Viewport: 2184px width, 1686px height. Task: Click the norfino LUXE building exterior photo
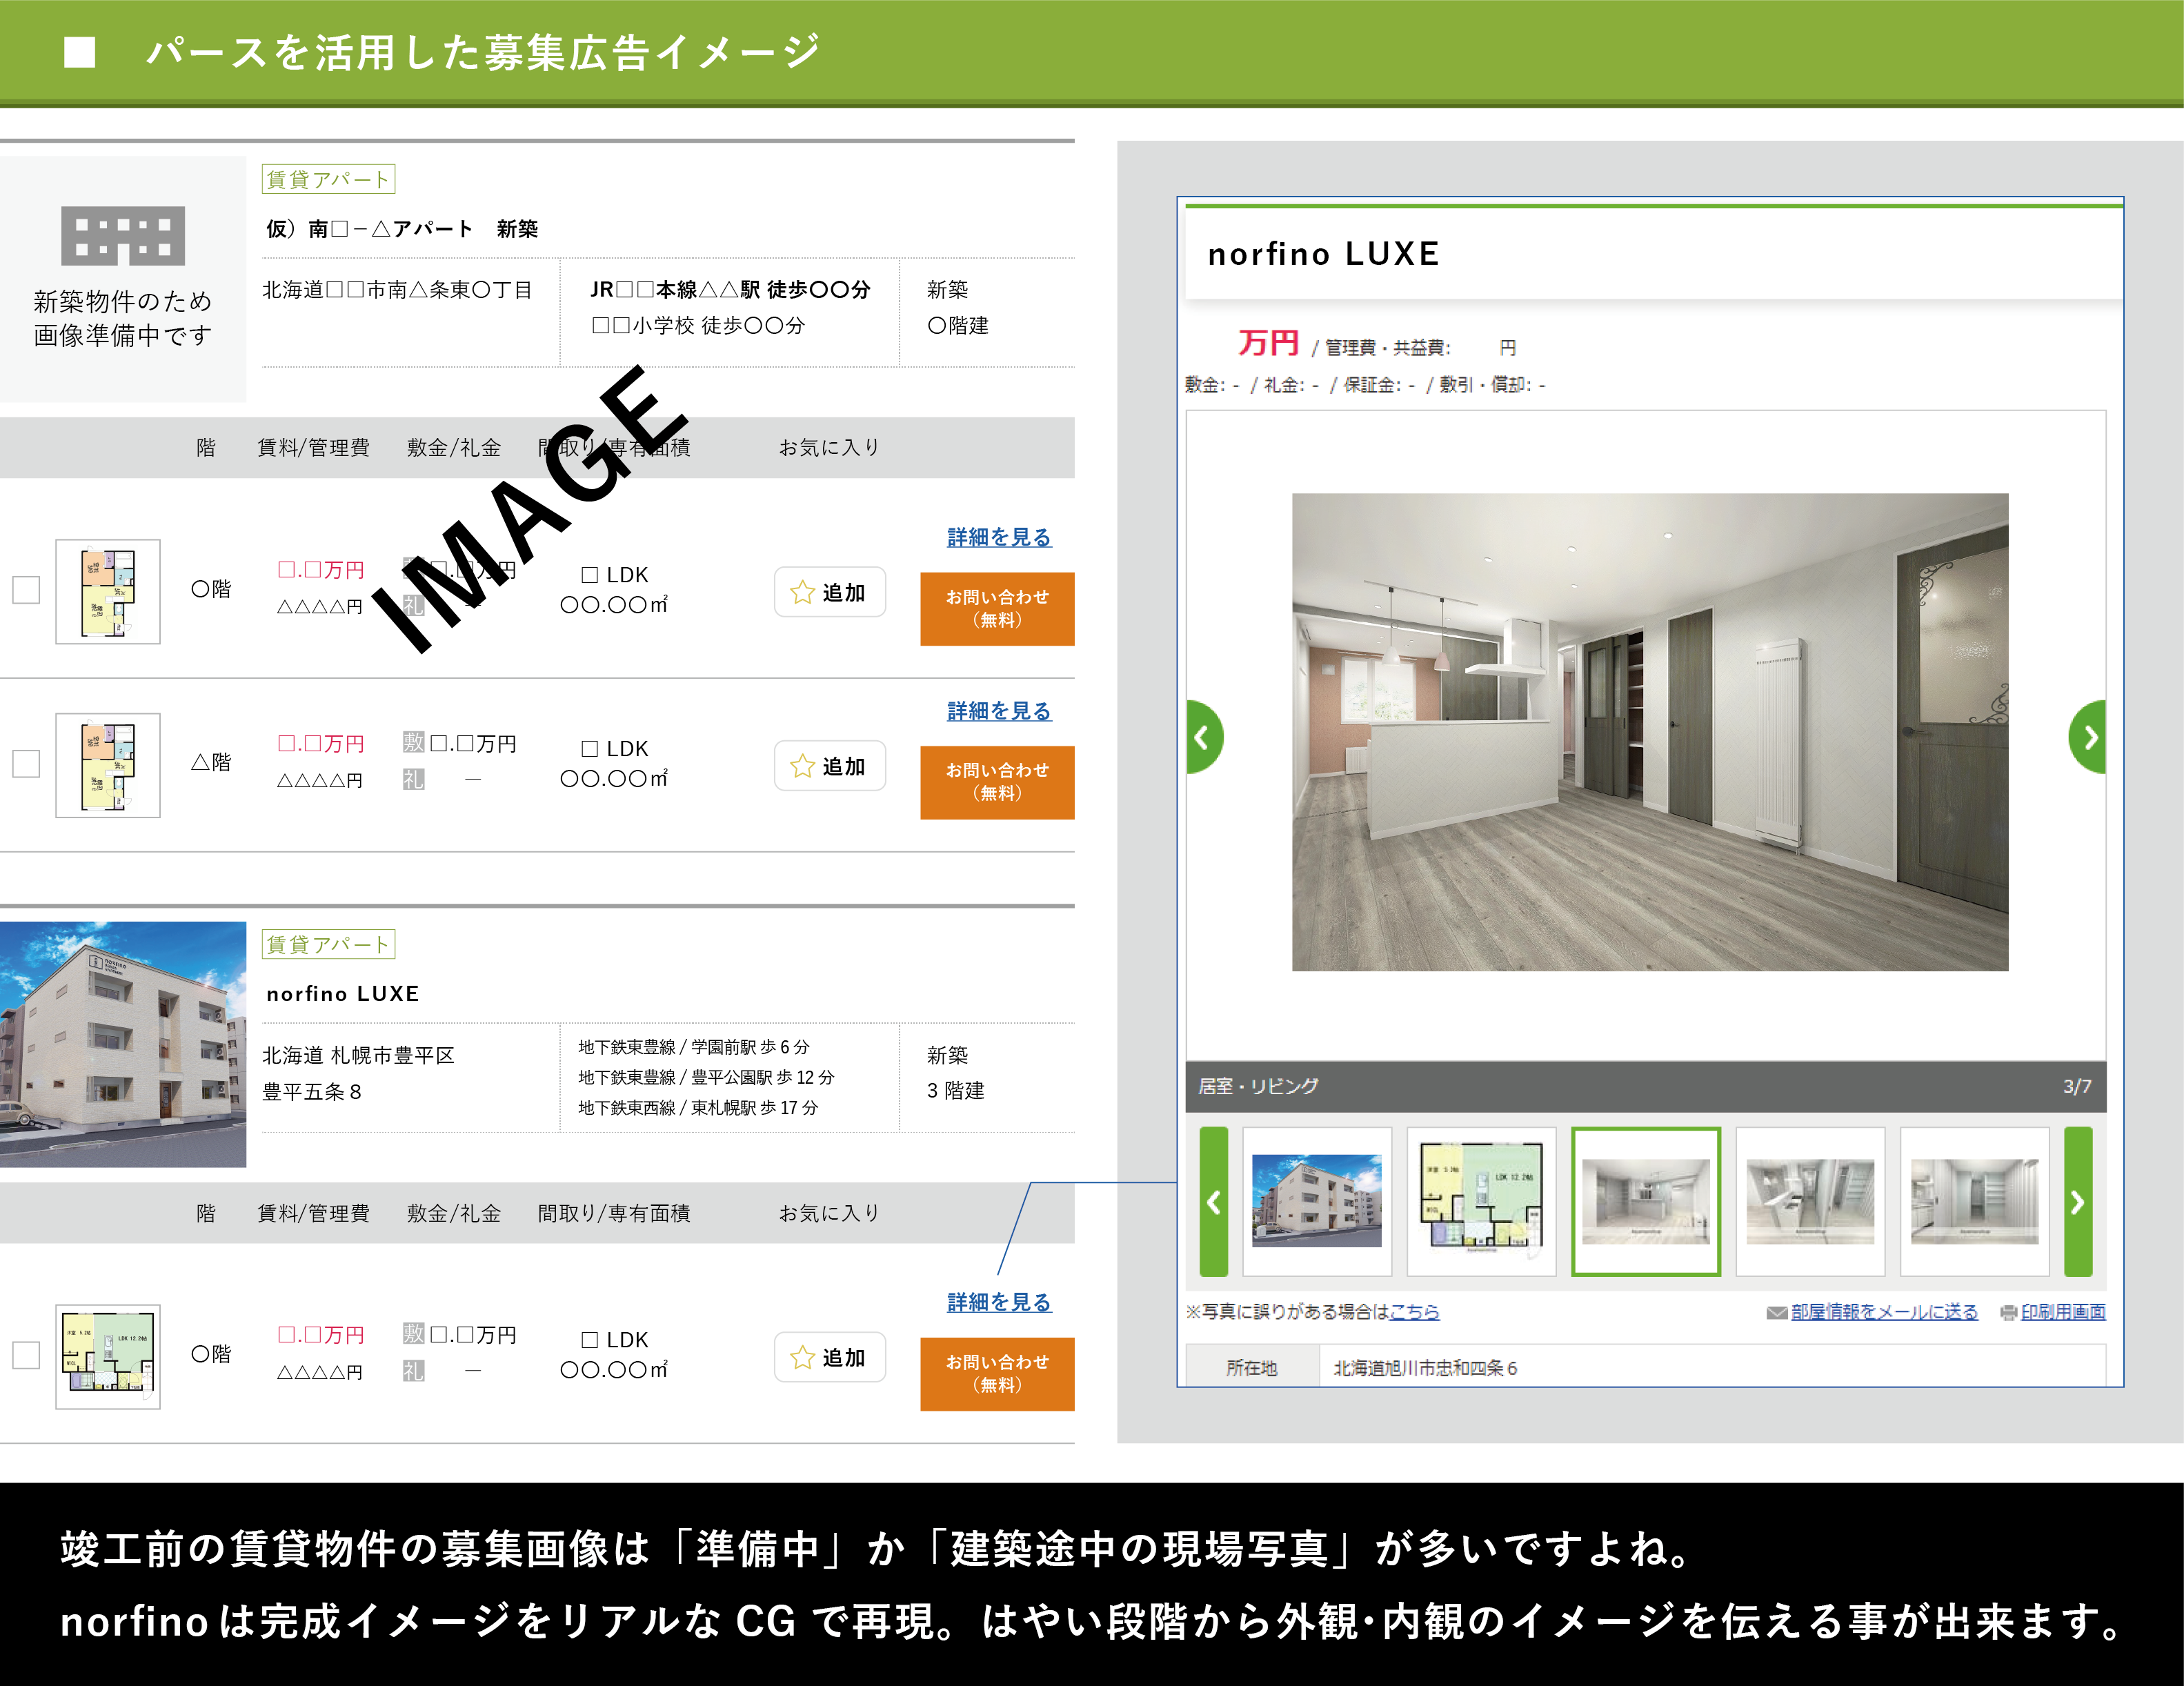click(123, 1044)
